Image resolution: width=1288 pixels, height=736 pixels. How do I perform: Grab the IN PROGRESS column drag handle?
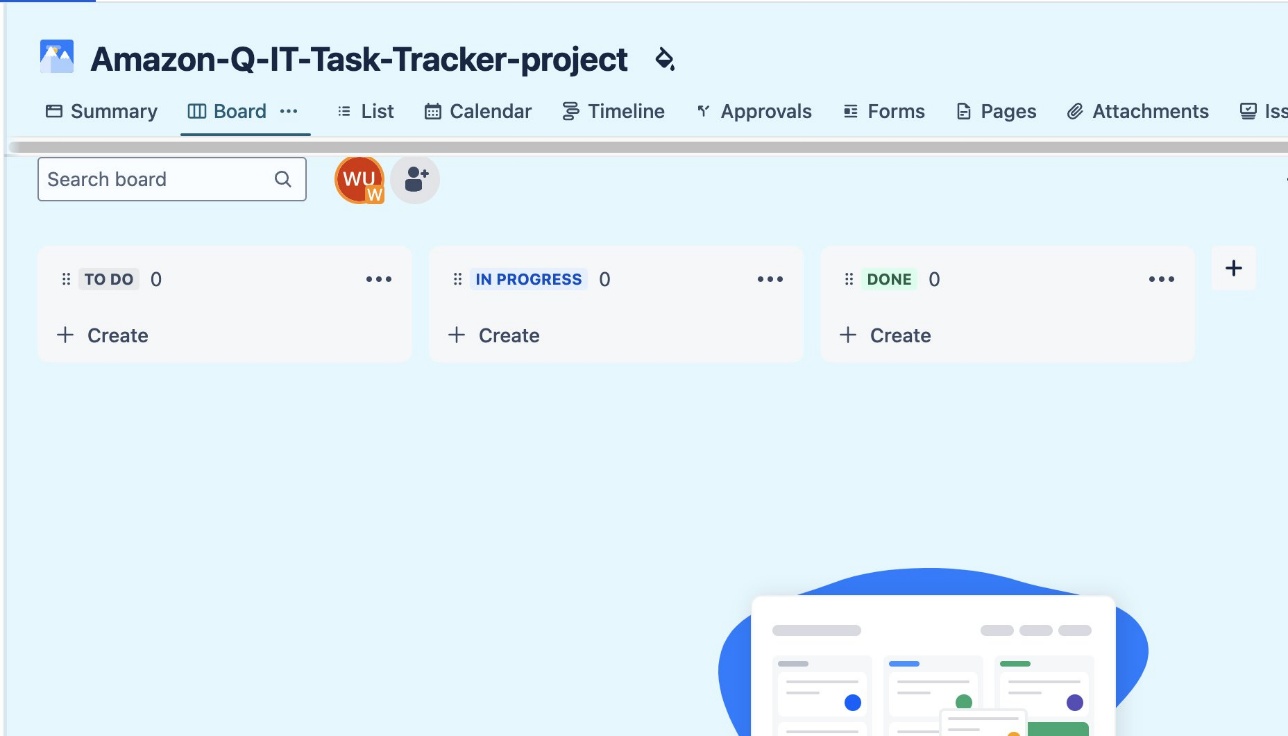(457, 279)
